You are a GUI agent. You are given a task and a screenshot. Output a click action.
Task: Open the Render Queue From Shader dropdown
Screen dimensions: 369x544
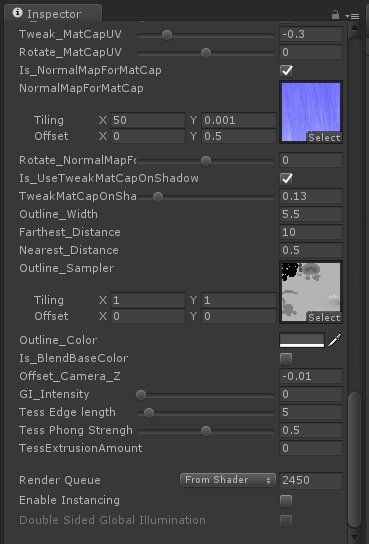coord(228,480)
